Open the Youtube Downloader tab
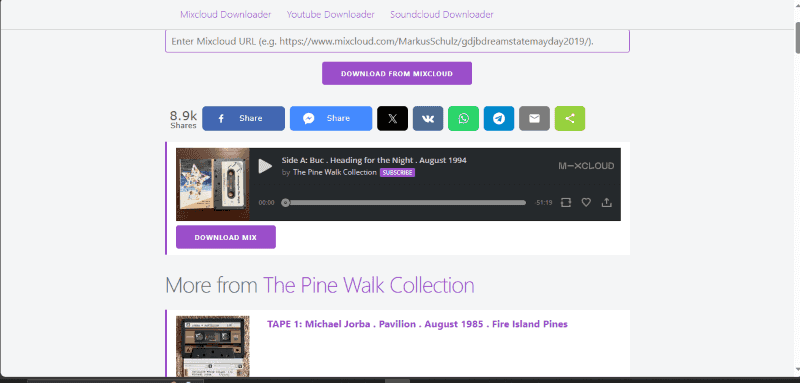This screenshot has height=383, width=800. (x=331, y=14)
